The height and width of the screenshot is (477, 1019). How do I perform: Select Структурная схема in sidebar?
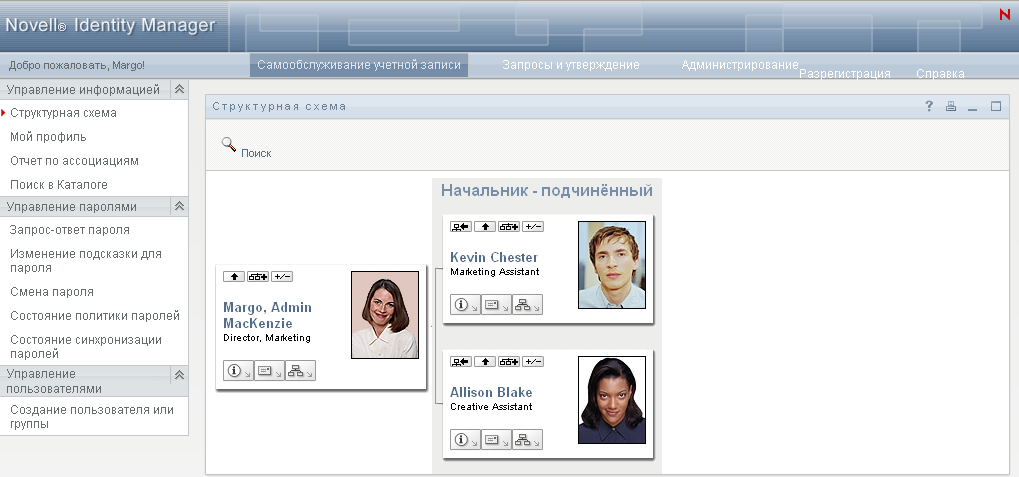(x=64, y=113)
